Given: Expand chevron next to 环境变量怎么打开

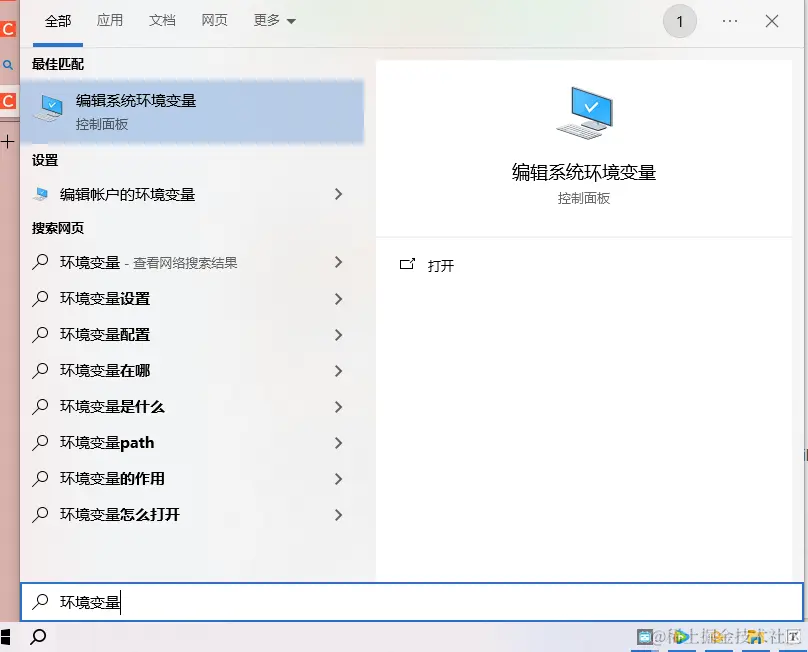Looking at the screenshot, I should pyautogui.click(x=339, y=515).
